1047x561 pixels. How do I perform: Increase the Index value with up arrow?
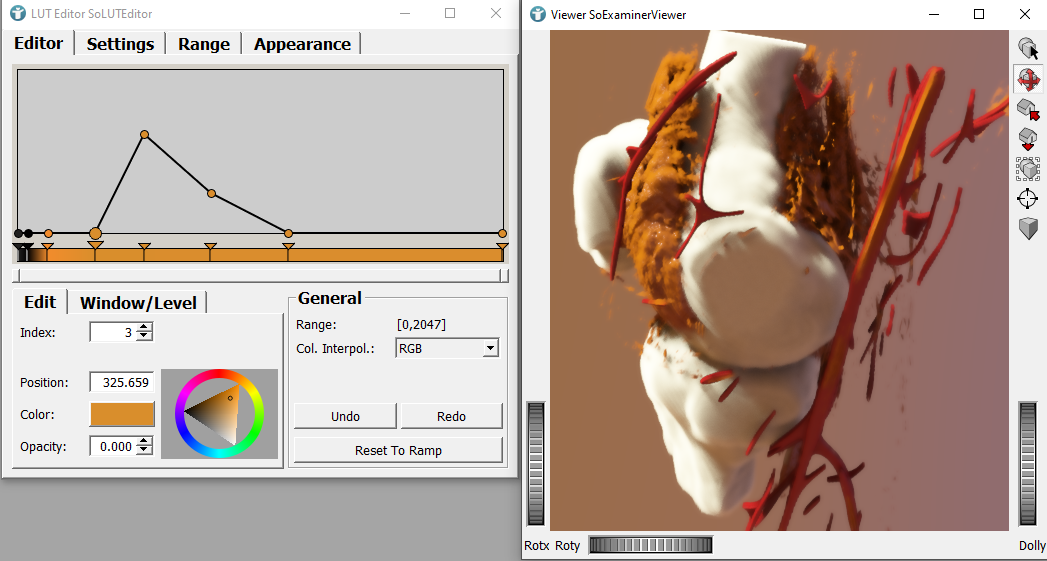pos(144,327)
